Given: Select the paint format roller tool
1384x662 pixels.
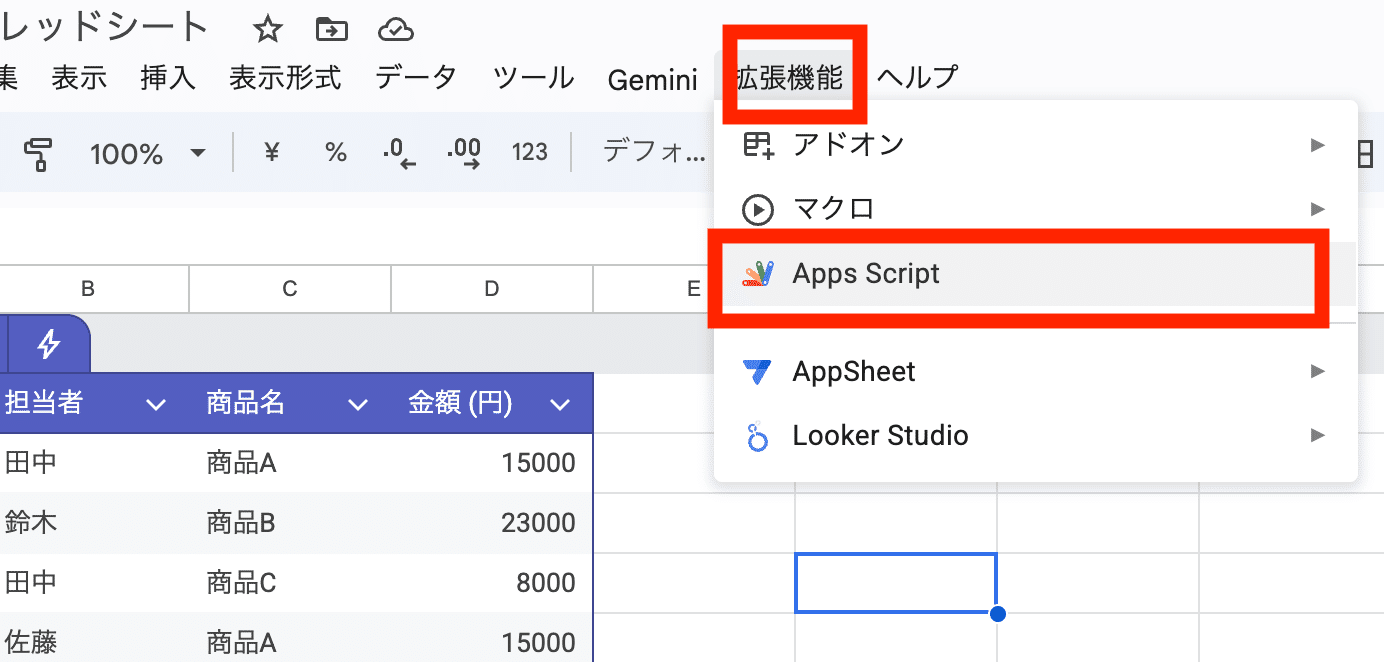Looking at the screenshot, I should tap(38, 153).
